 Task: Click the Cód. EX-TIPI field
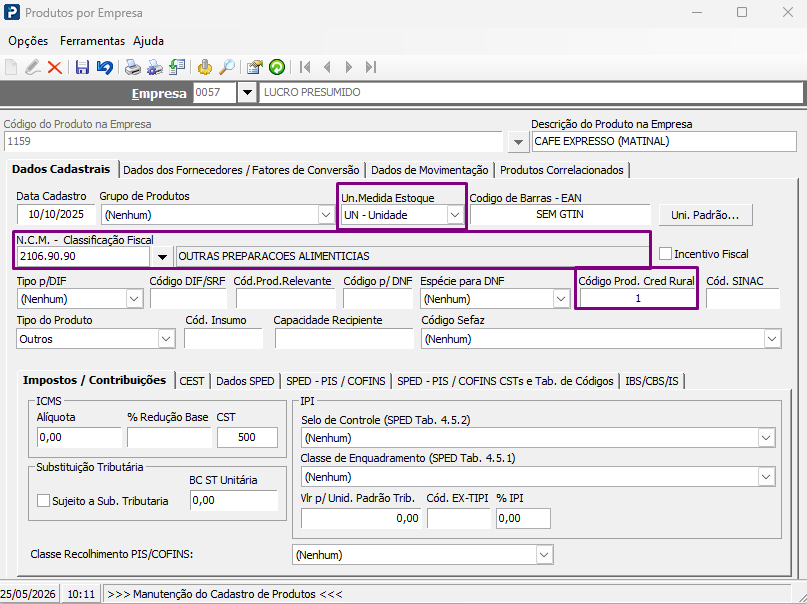pyautogui.click(x=459, y=518)
